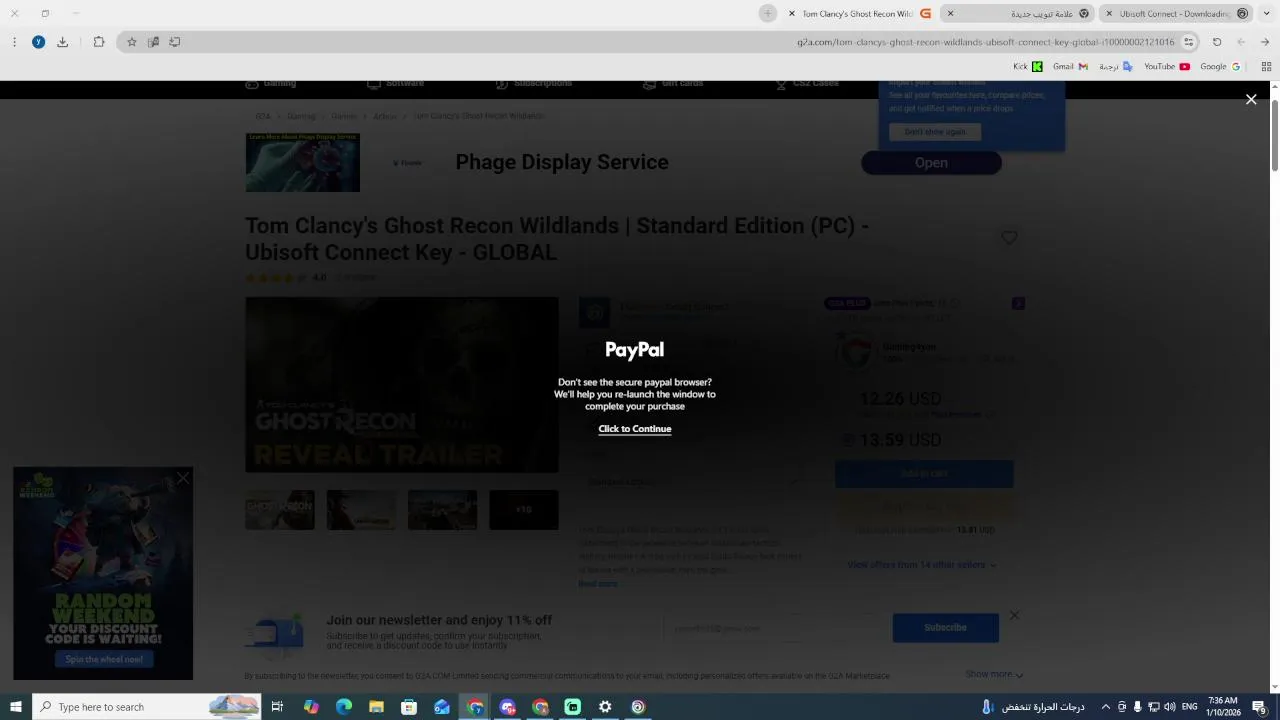Click the 'Click to Continue' PayPal link
Image resolution: width=1280 pixels, height=720 pixels.
pyautogui.click(x=635, y=429)
